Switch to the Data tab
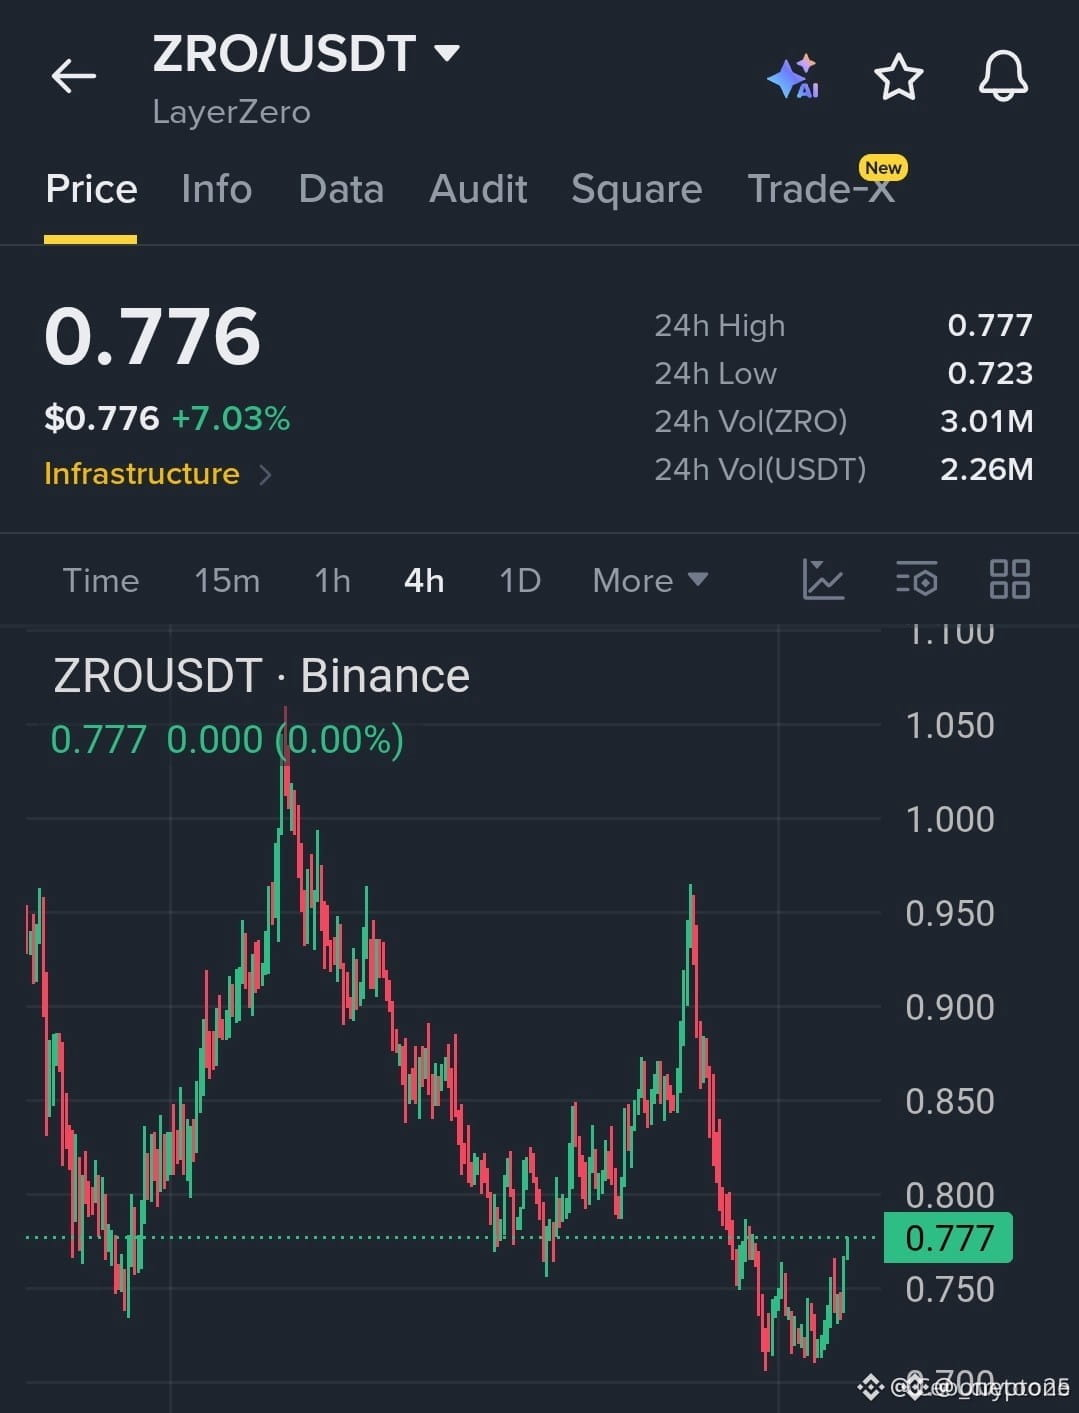This screenshot has height=1413, width=1079. tap(341, 189)
